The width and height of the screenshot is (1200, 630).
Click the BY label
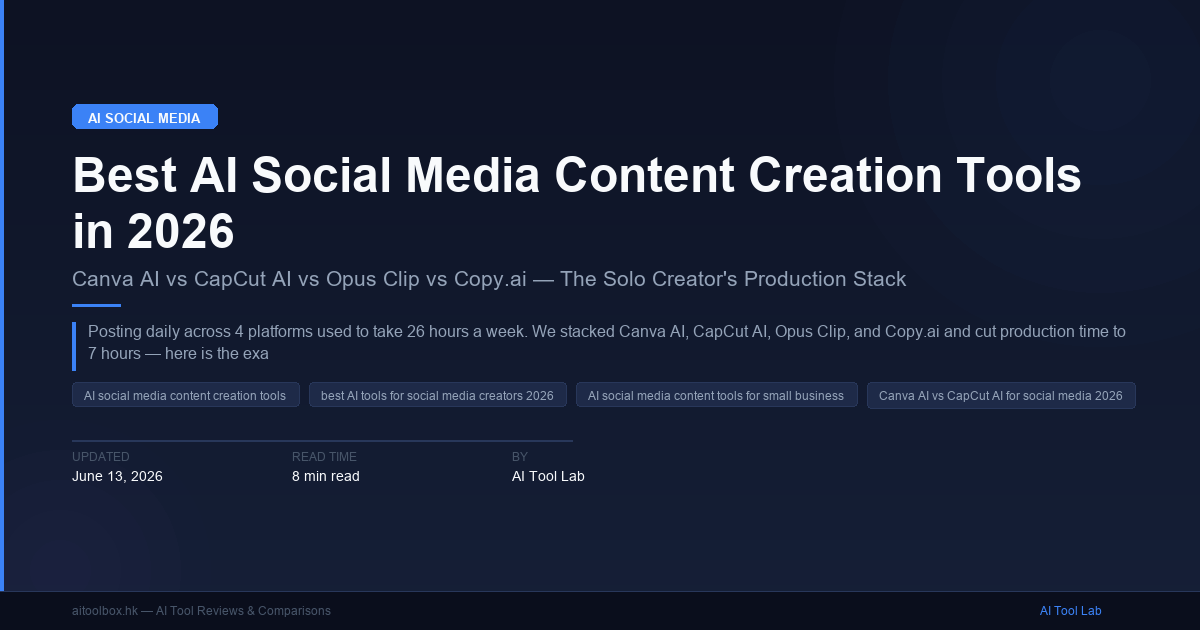[520, 457]
